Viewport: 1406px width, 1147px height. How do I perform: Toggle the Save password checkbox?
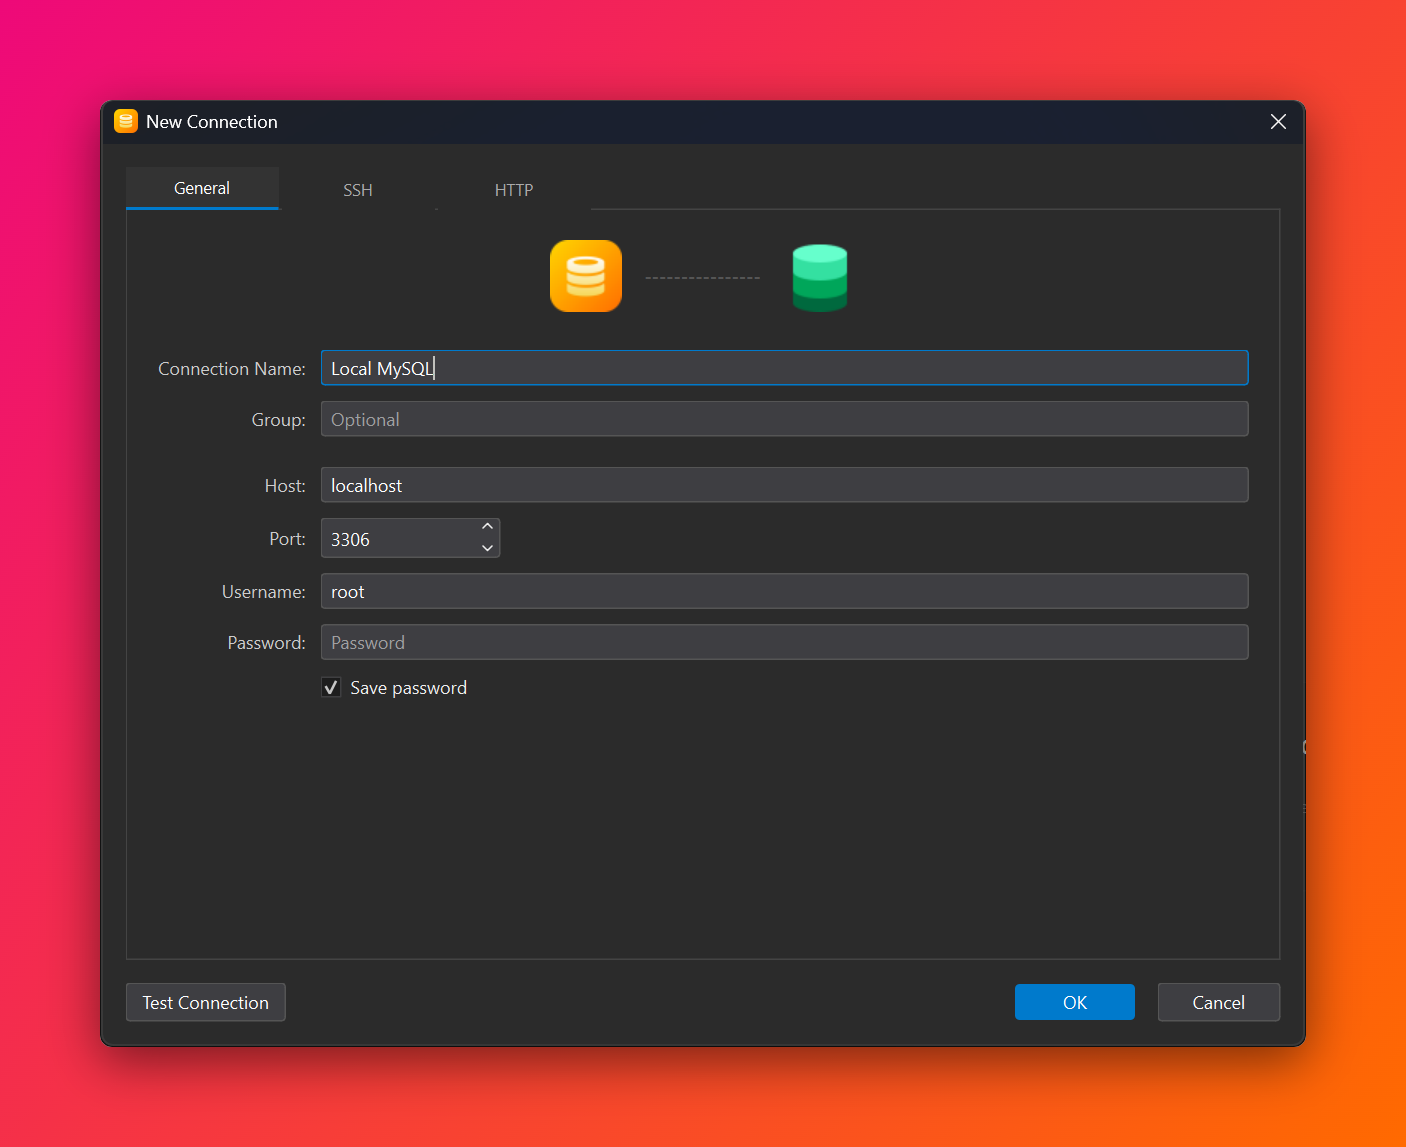tap(331, 687)
